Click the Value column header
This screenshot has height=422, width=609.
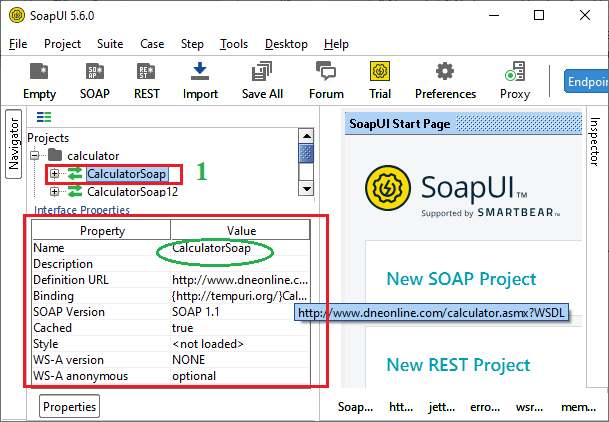[241, 231]
